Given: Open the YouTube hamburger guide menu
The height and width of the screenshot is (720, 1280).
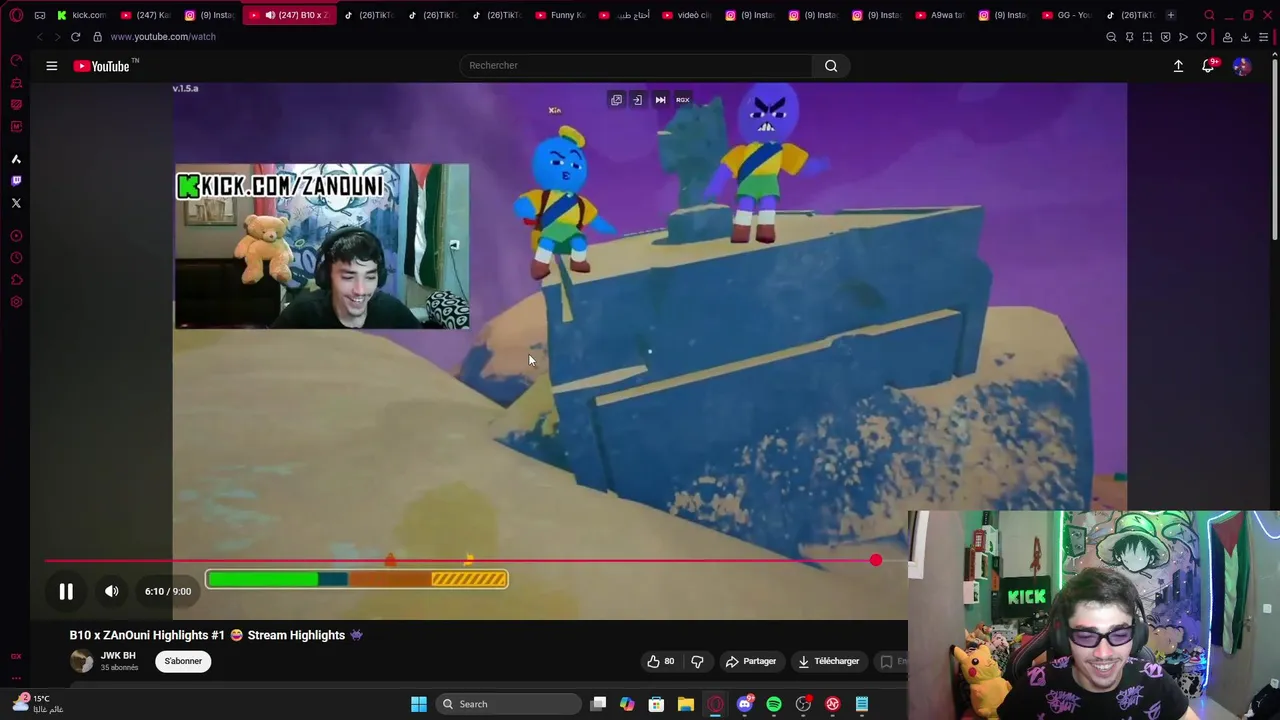Looking at the screenshot, I should (x=51, y=66).
